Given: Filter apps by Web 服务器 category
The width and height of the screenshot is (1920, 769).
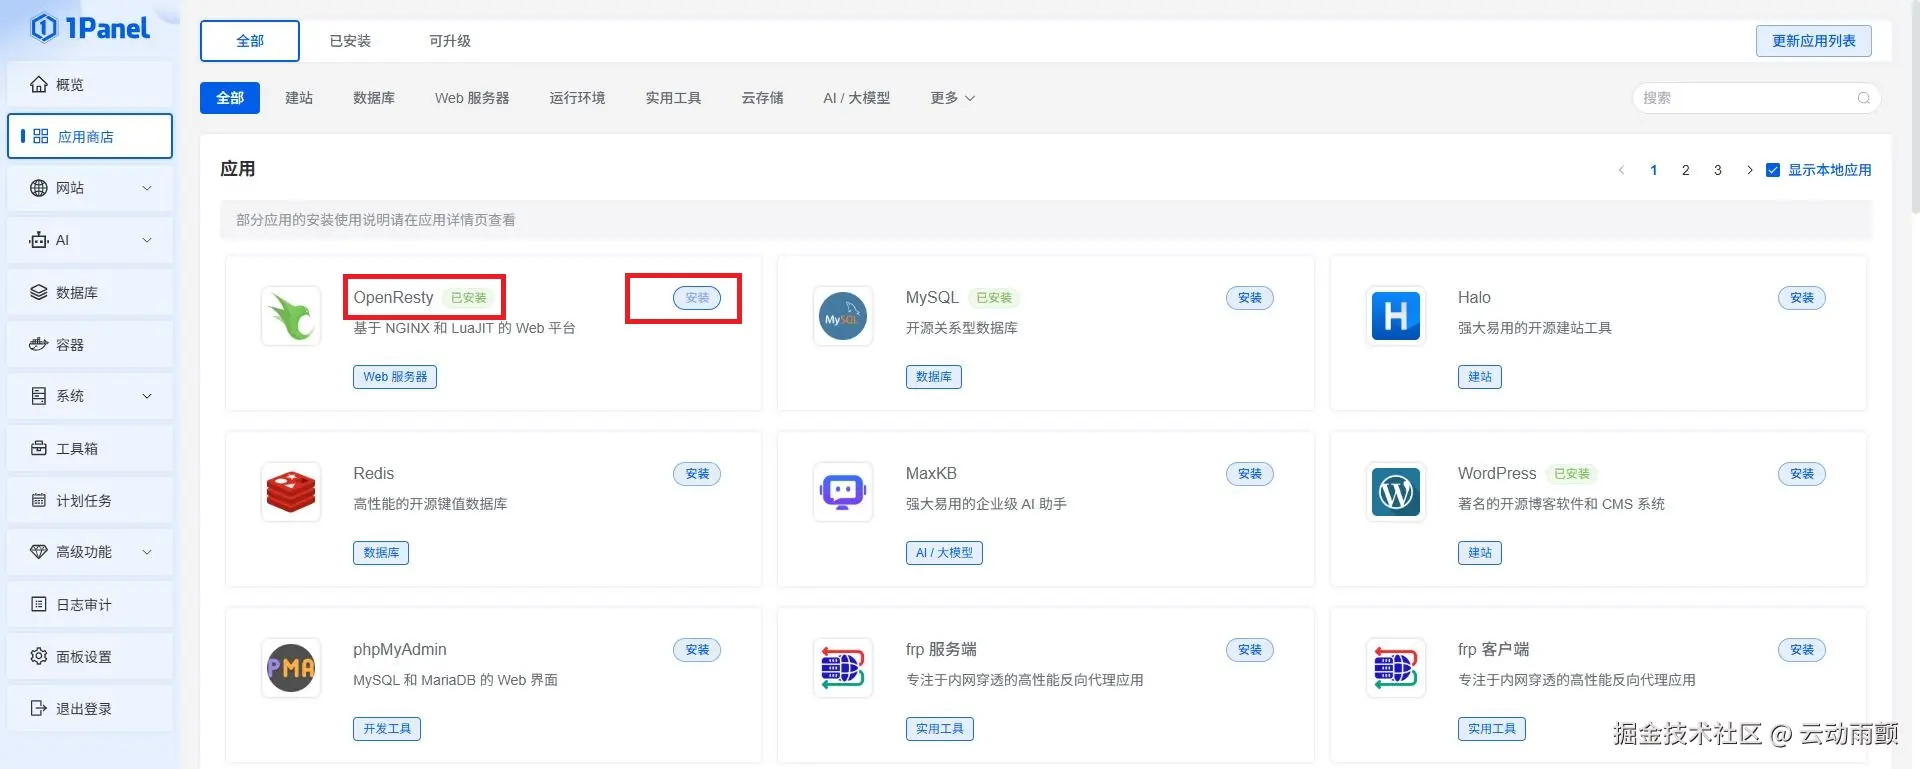Looking at the screenshot, I should 472,98.
